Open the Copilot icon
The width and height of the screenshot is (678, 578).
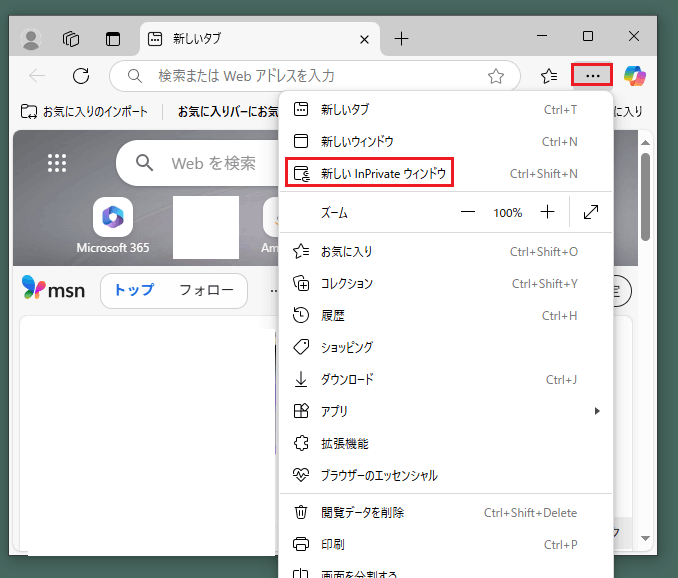tap(634, 76)
